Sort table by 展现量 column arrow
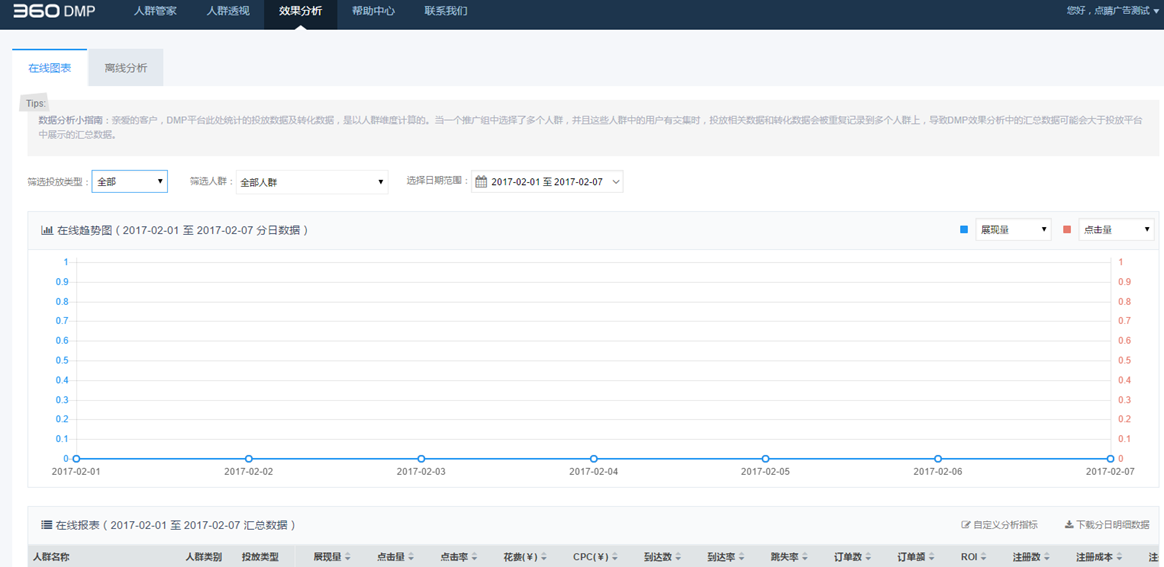The height and width of the screenshot is (567, 1164). (x=347, y=557)
